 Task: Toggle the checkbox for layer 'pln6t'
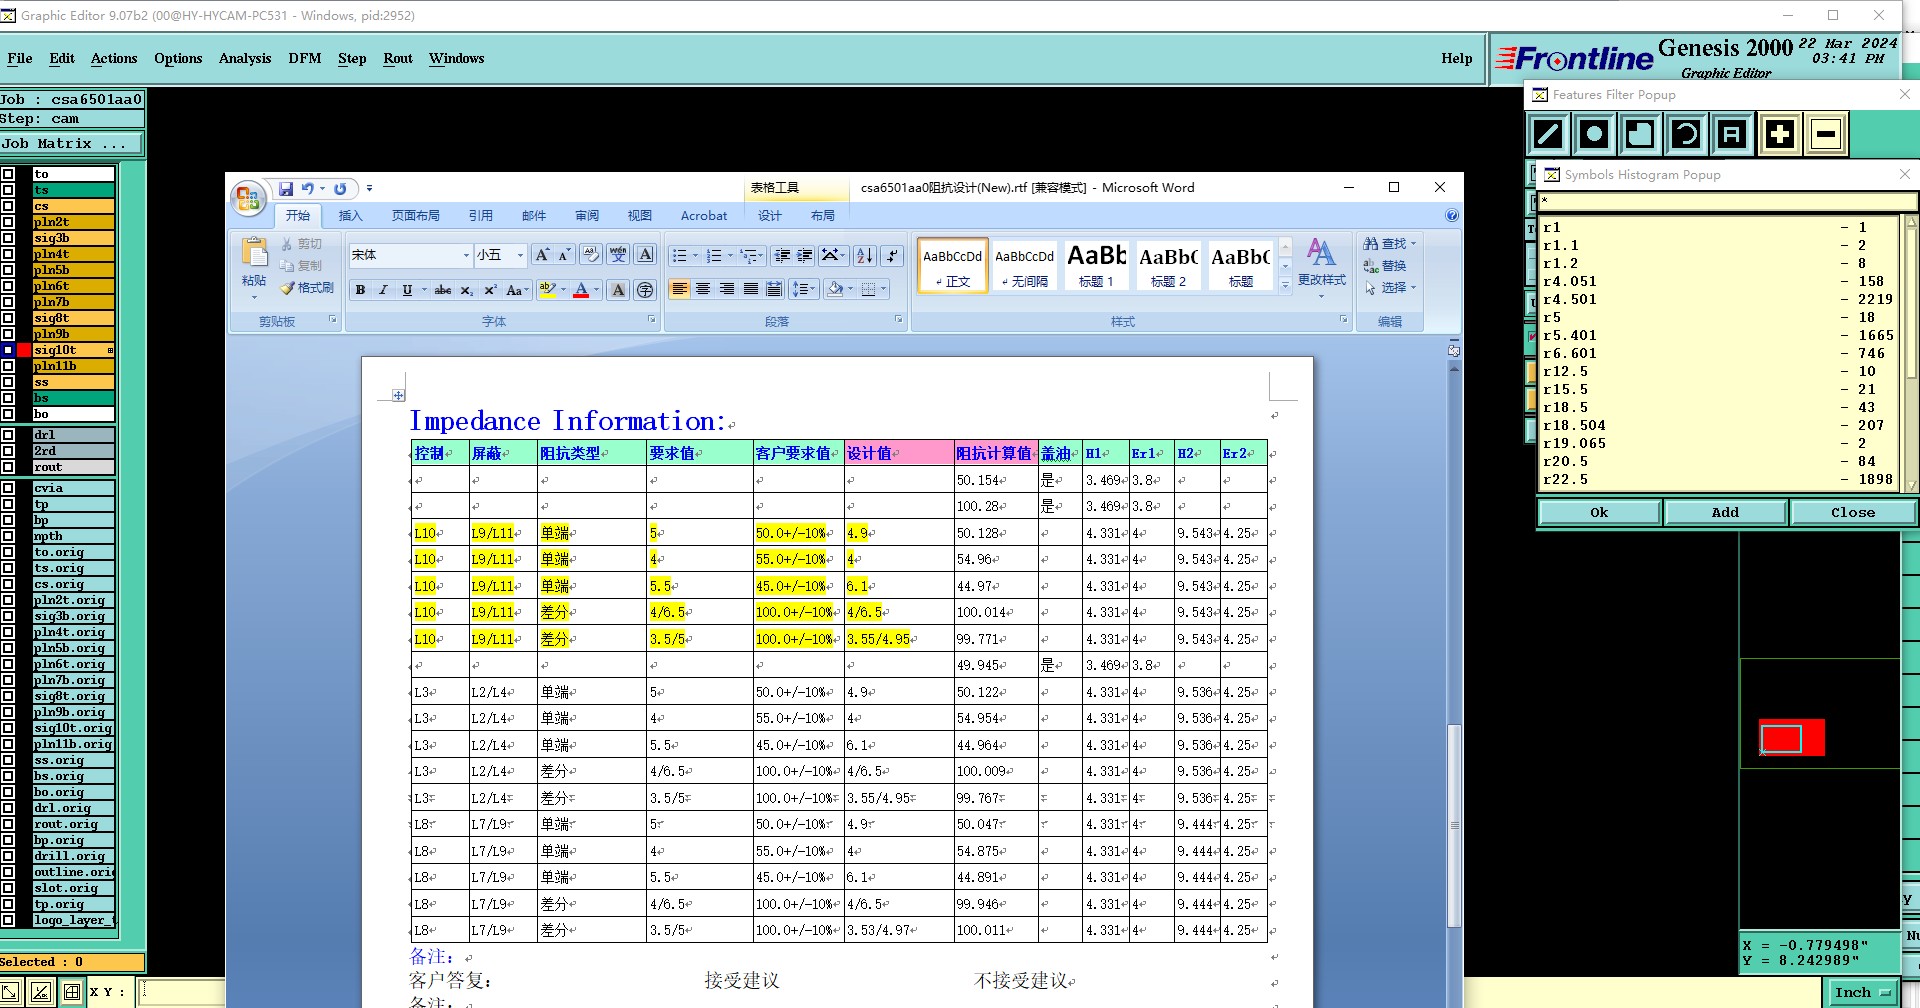[x=8, y=286]
